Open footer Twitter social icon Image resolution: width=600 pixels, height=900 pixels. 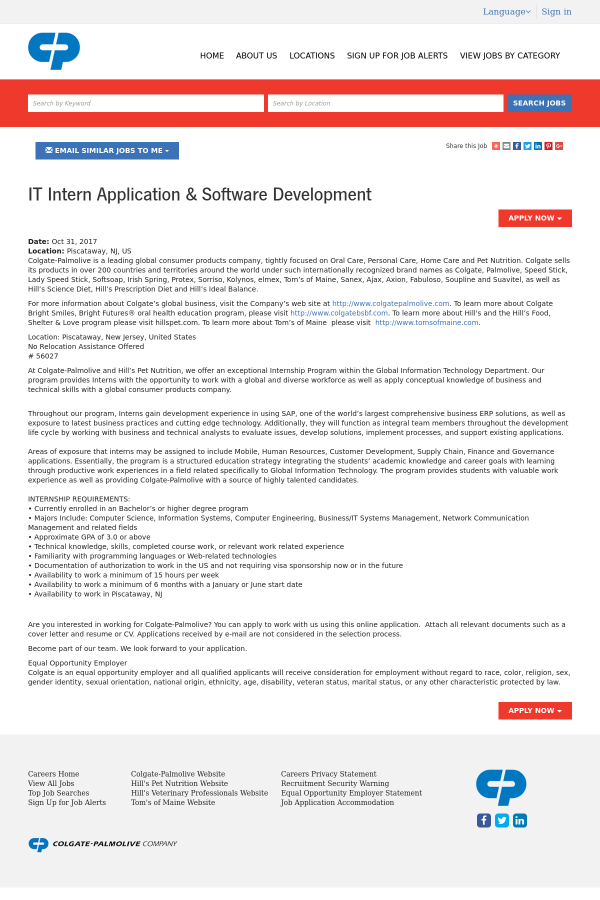click(502, 820)
